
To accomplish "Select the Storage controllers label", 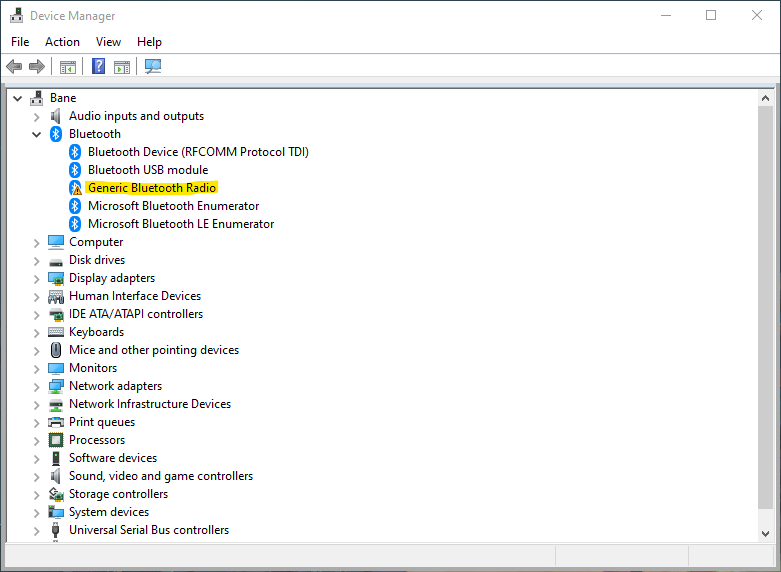I will tap(118, 494).
